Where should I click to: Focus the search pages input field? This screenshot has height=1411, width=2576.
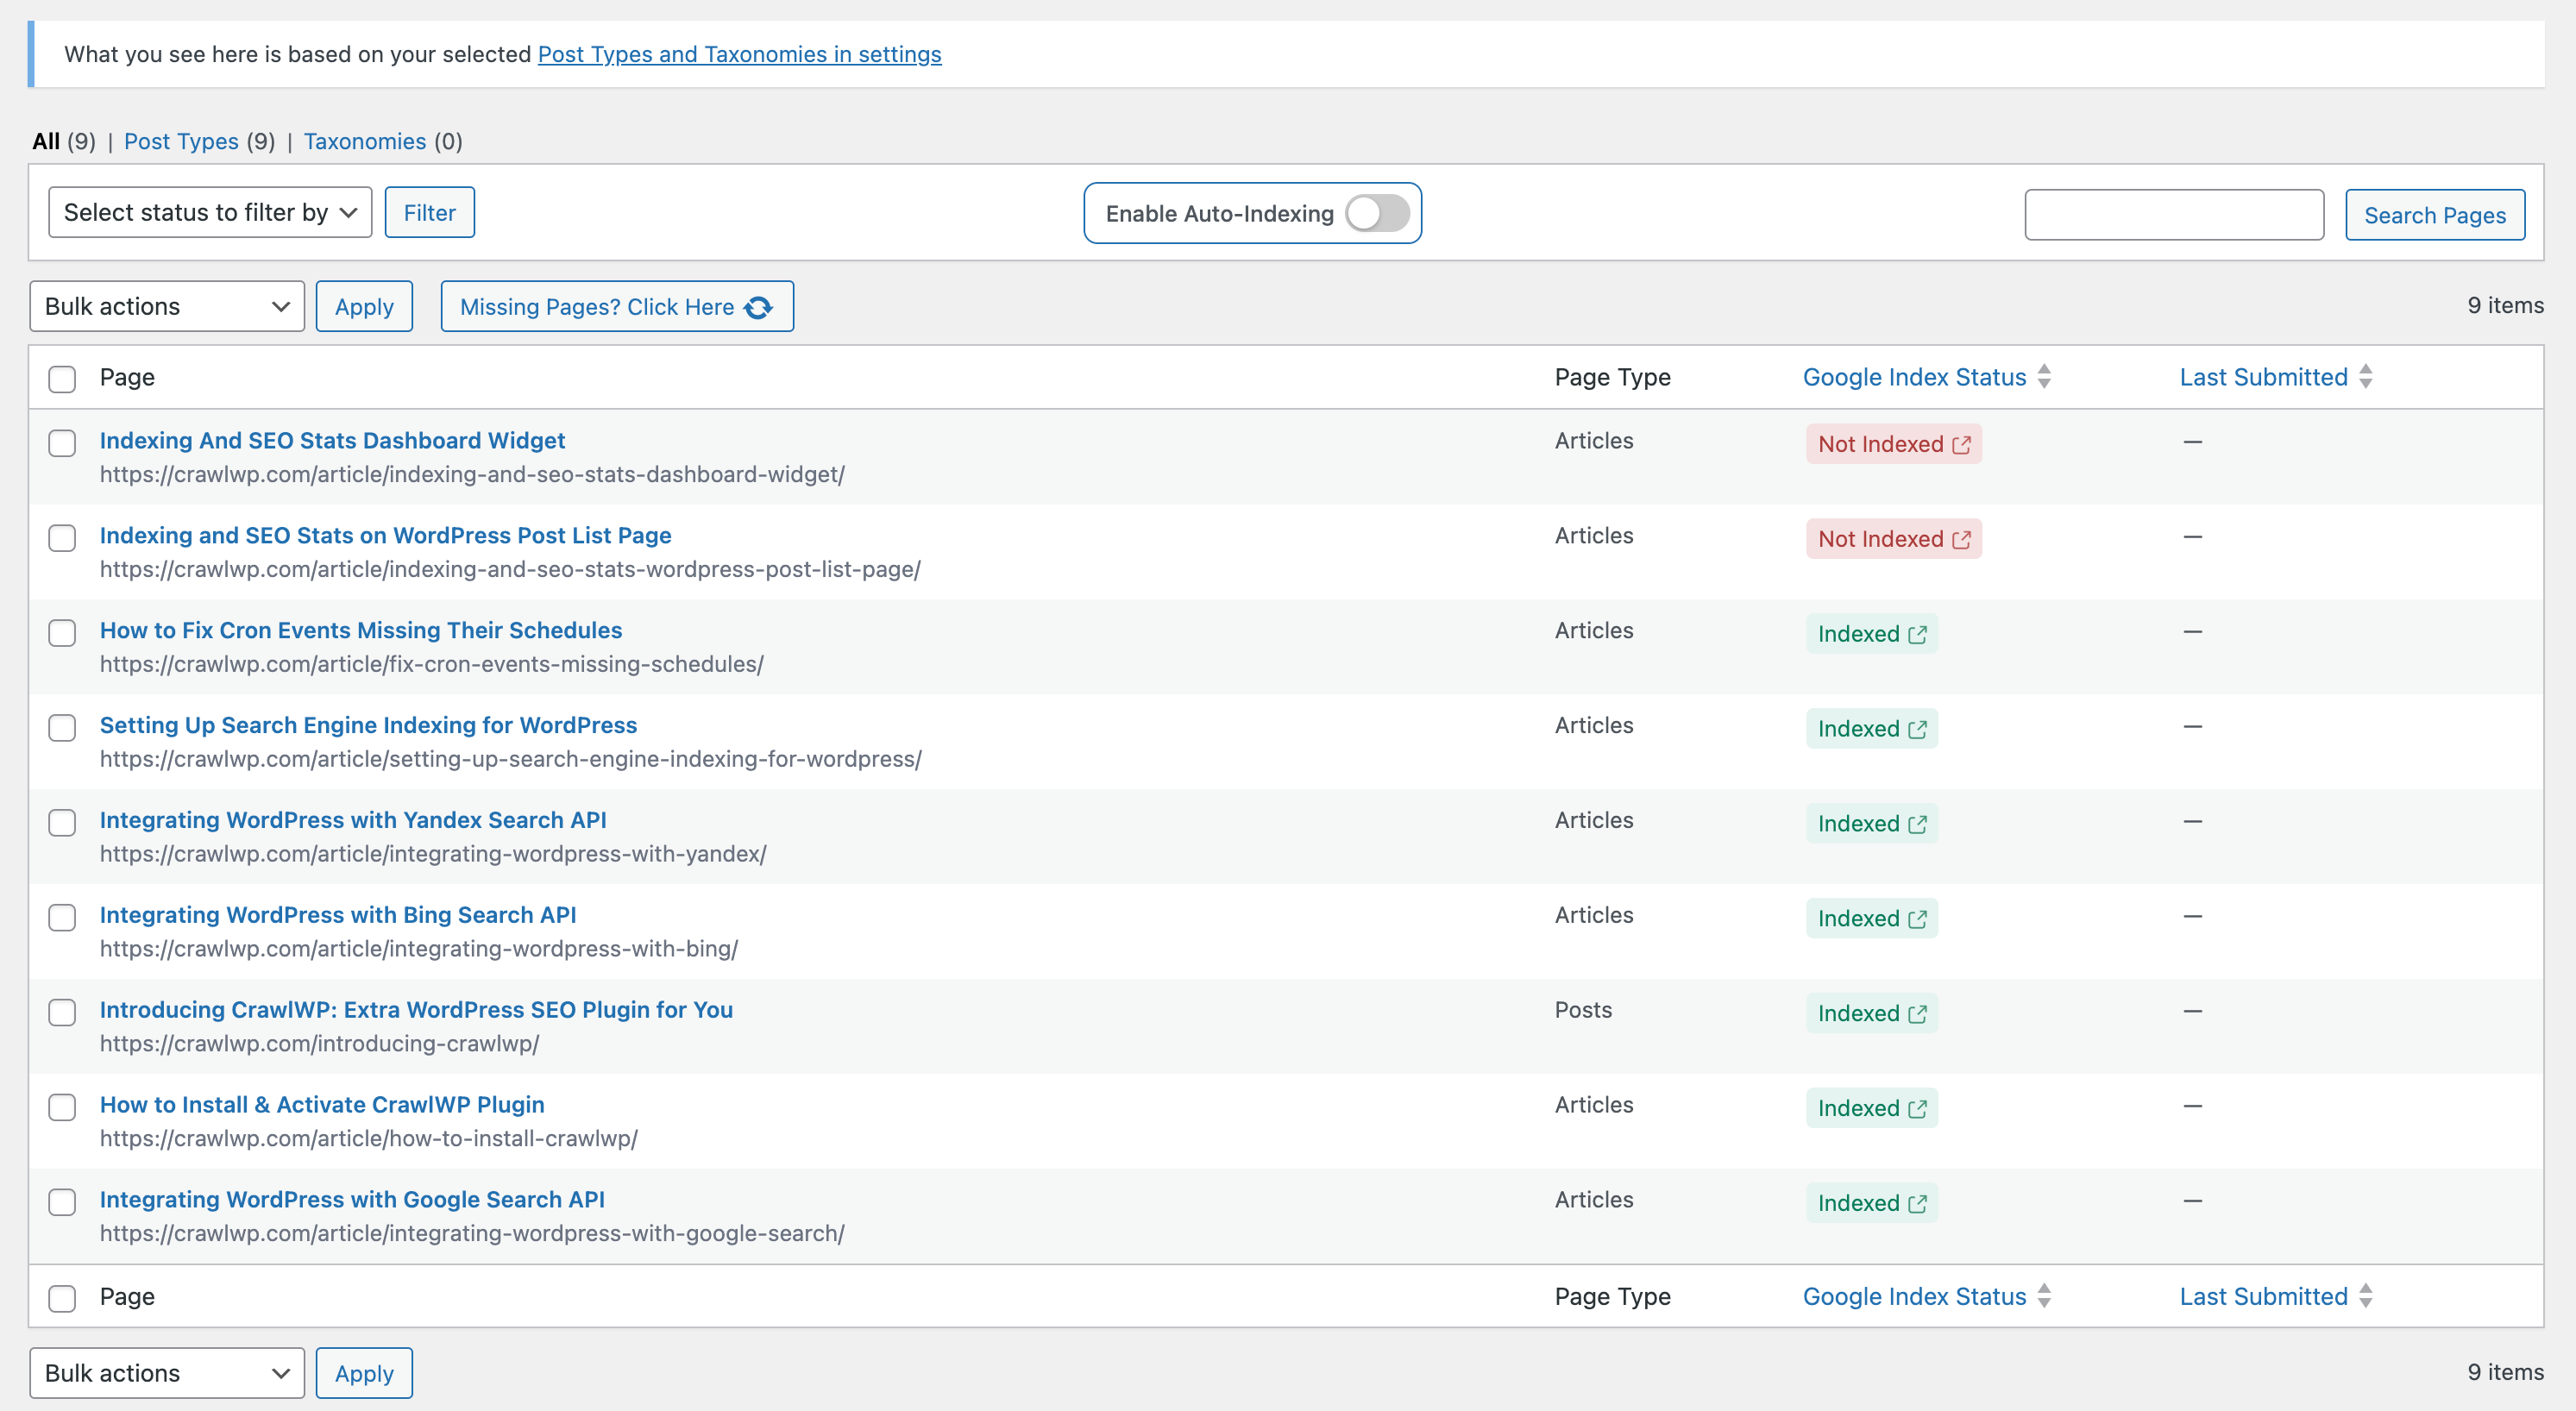(2174, 215)
